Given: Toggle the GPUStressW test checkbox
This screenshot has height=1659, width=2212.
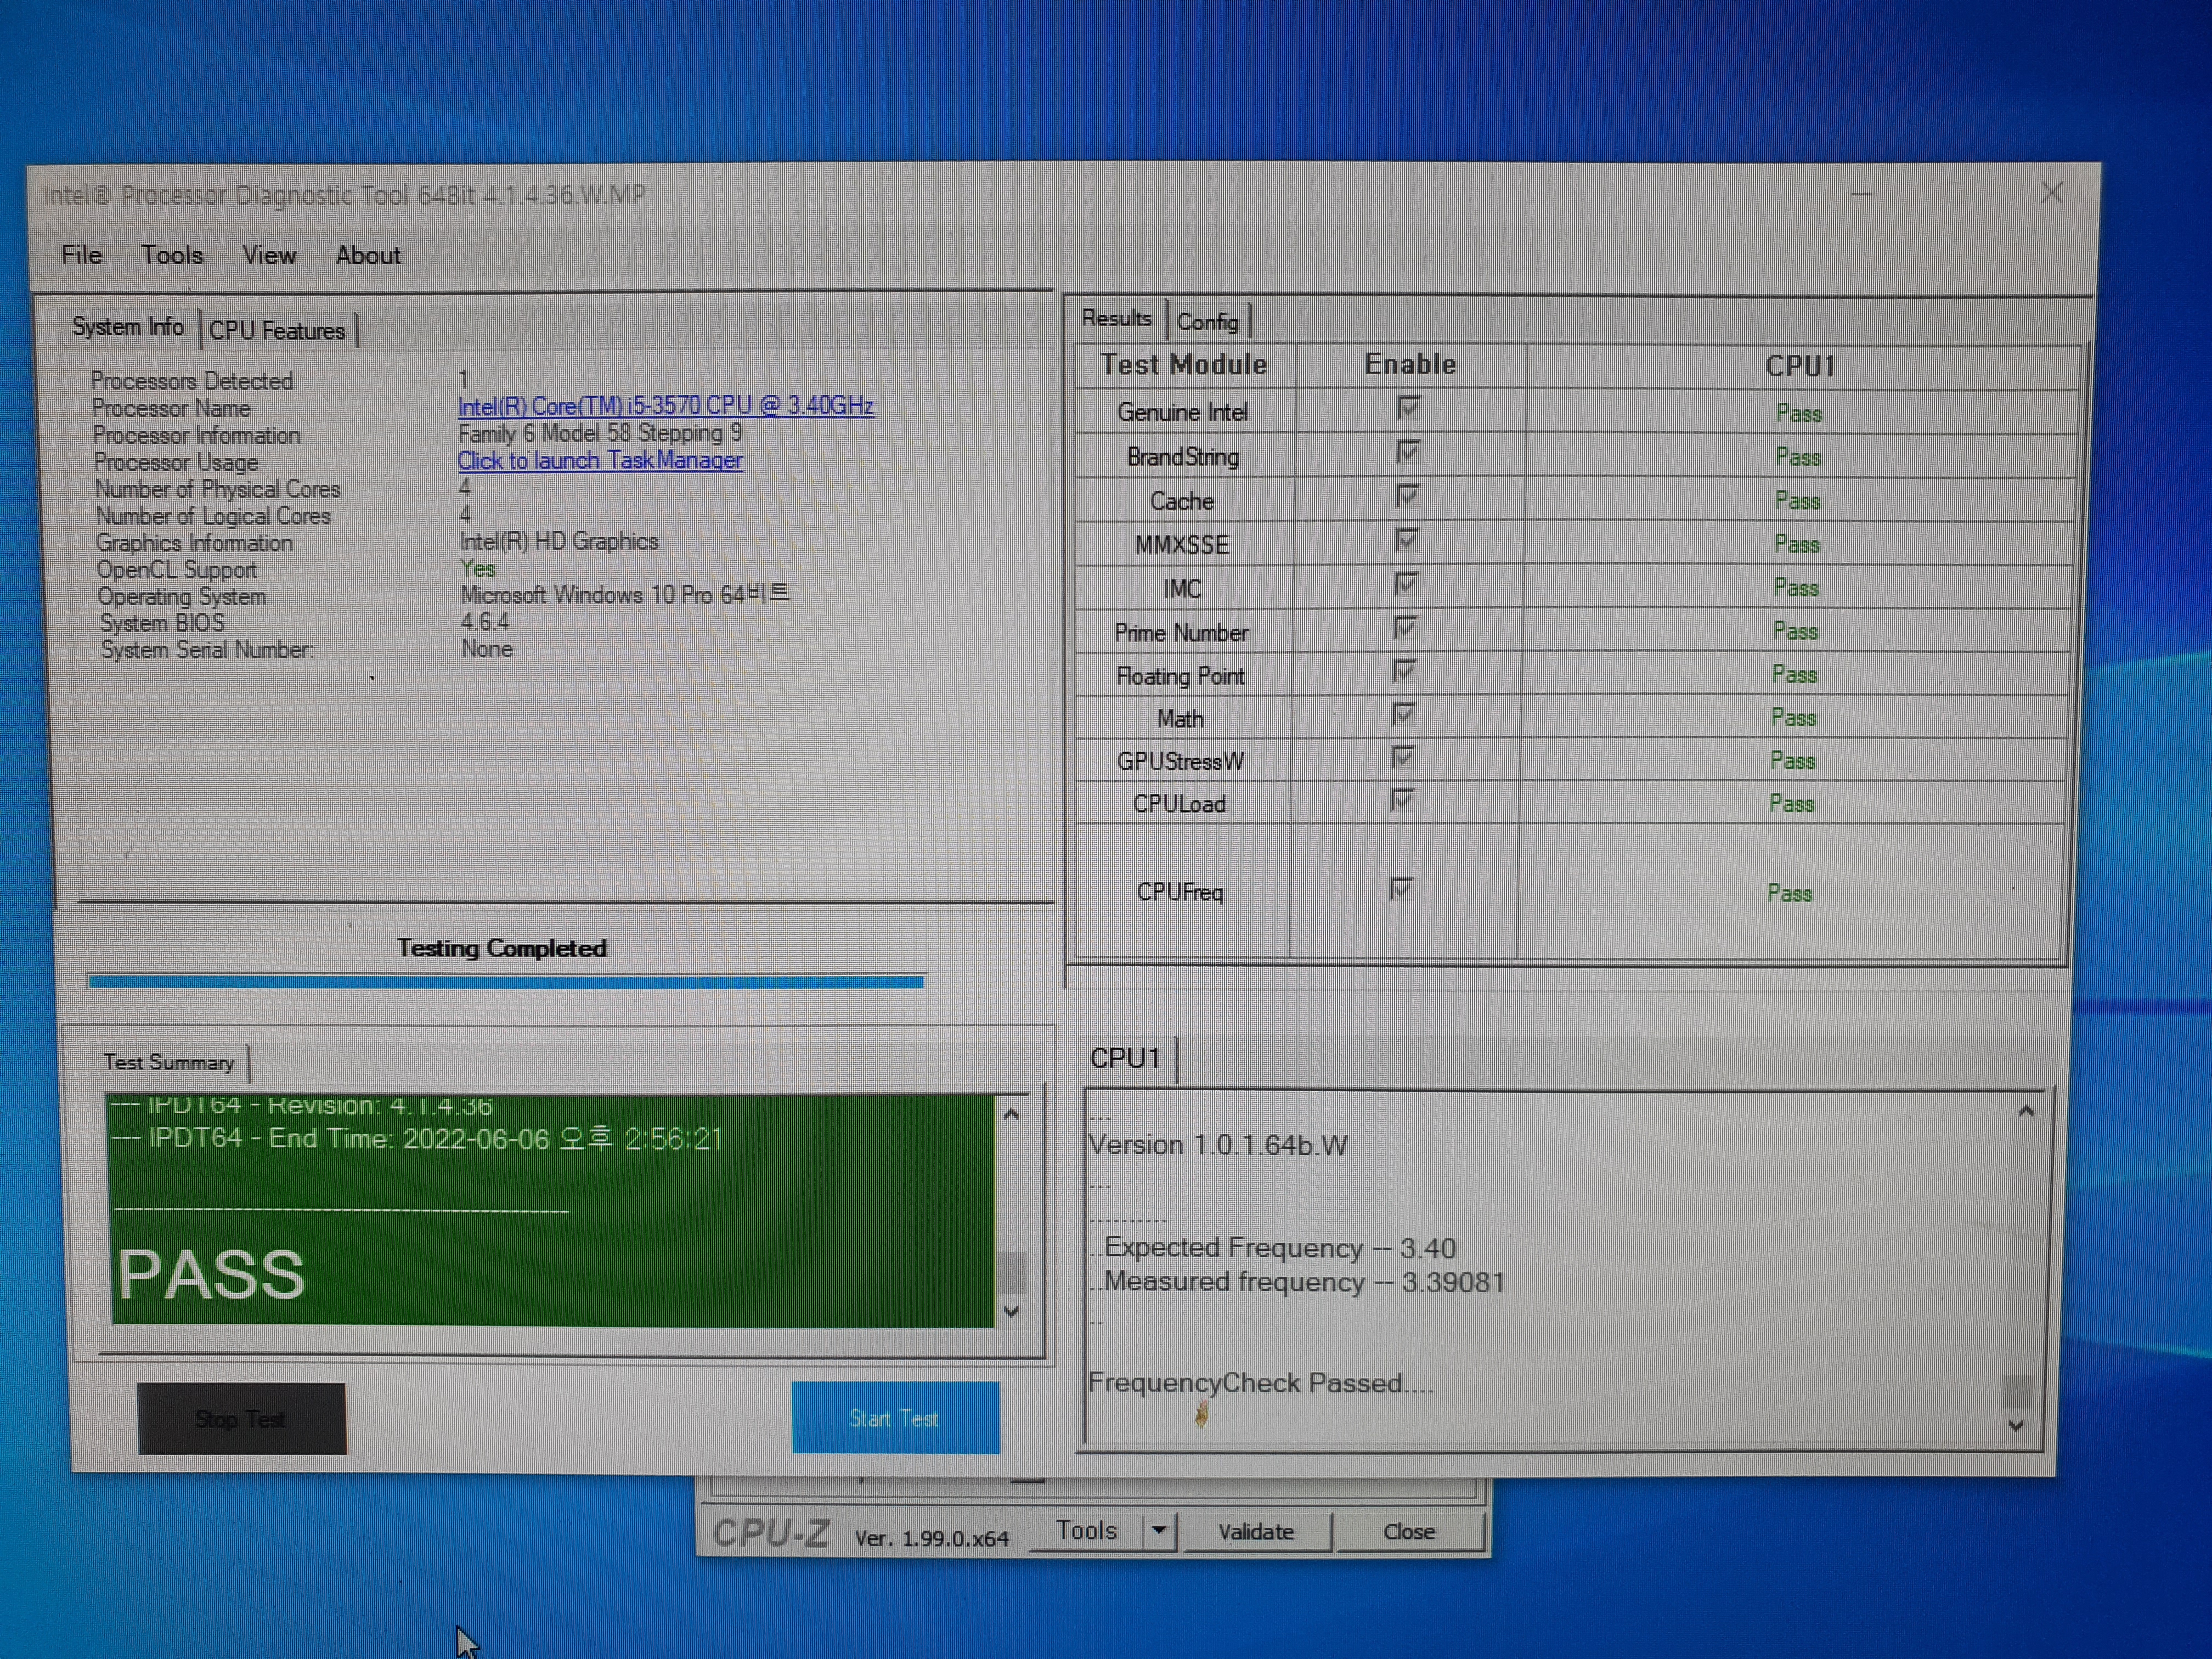Looking at the screenshot, I should (x=1402, y=757).
